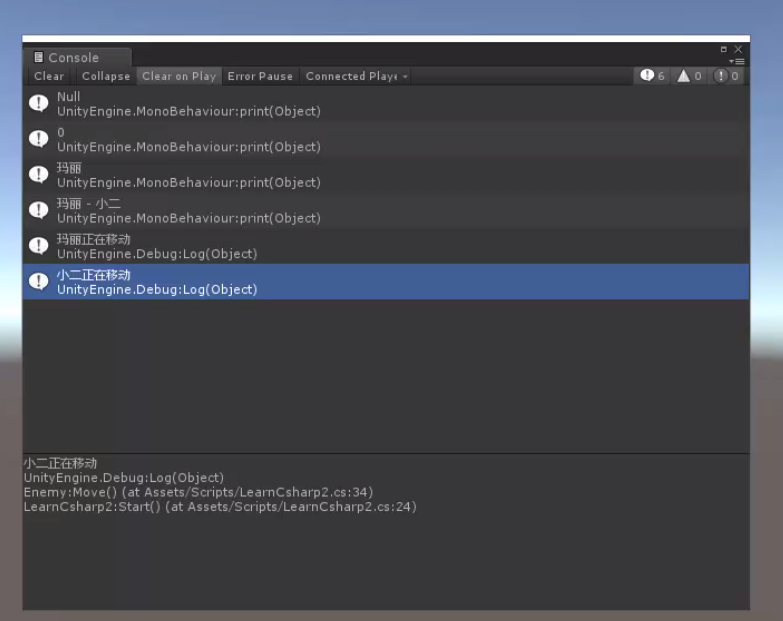Select the '小二正在移动' highlighted log entry
Viewport: 783px width, 621px height.
point(386,282)
